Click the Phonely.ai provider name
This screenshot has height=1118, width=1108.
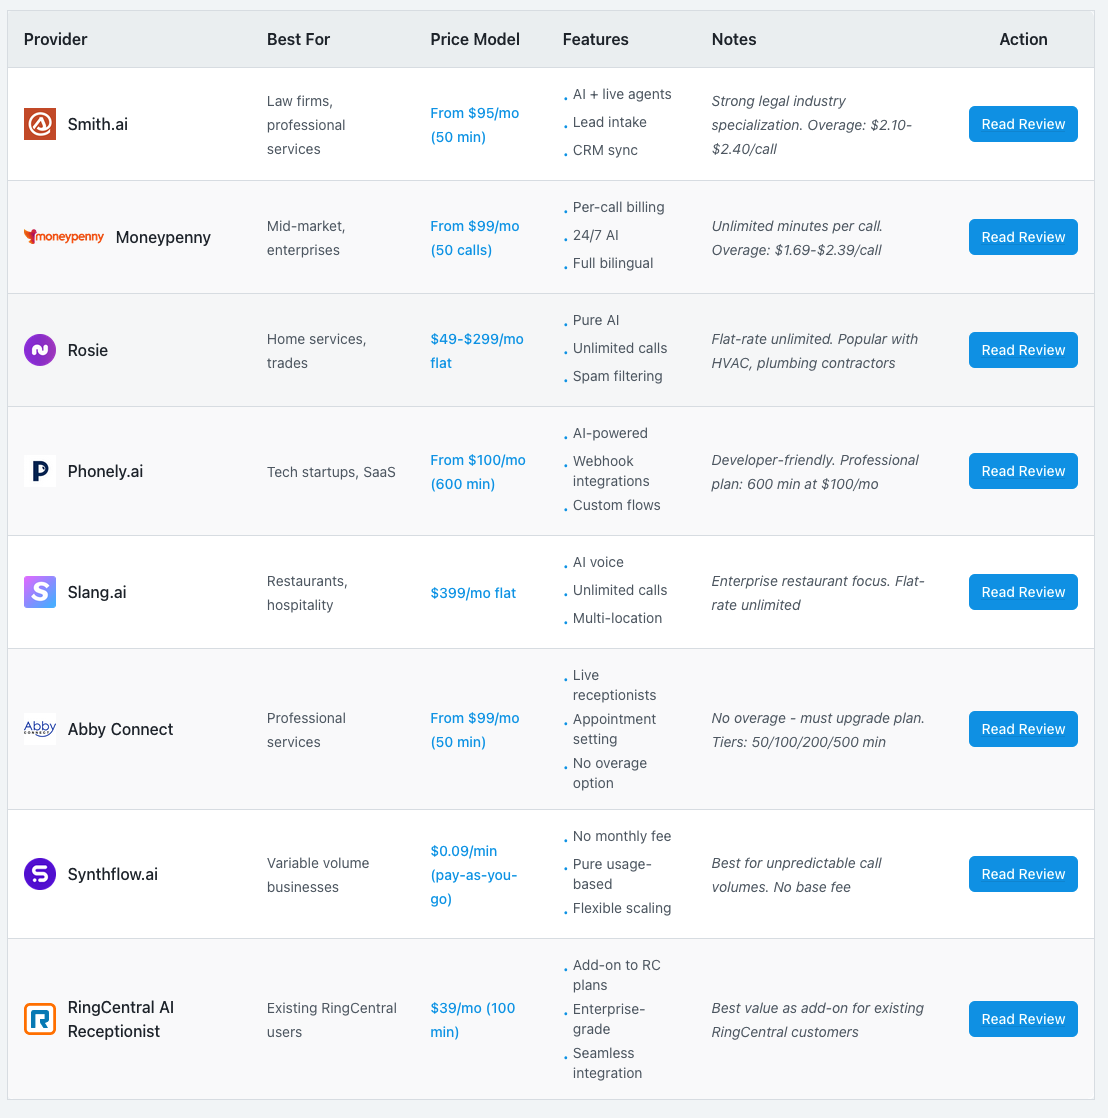pyautogui.click(x=105, y=471)
